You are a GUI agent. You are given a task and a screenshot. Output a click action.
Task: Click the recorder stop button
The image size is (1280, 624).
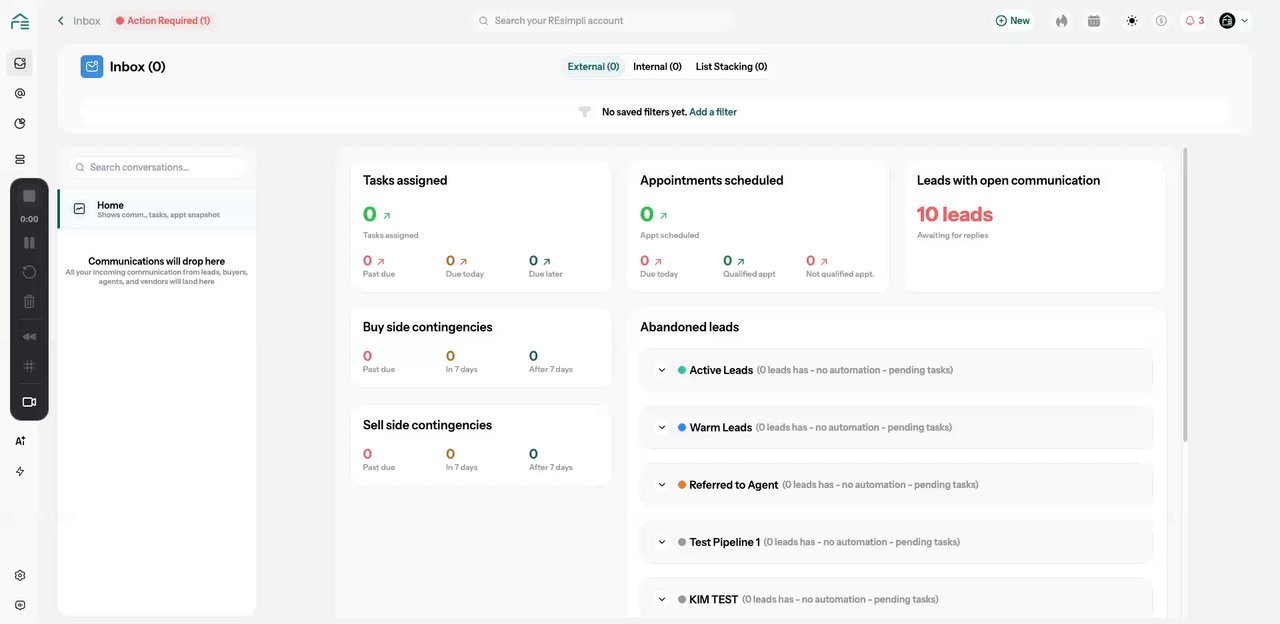[29, 196]
